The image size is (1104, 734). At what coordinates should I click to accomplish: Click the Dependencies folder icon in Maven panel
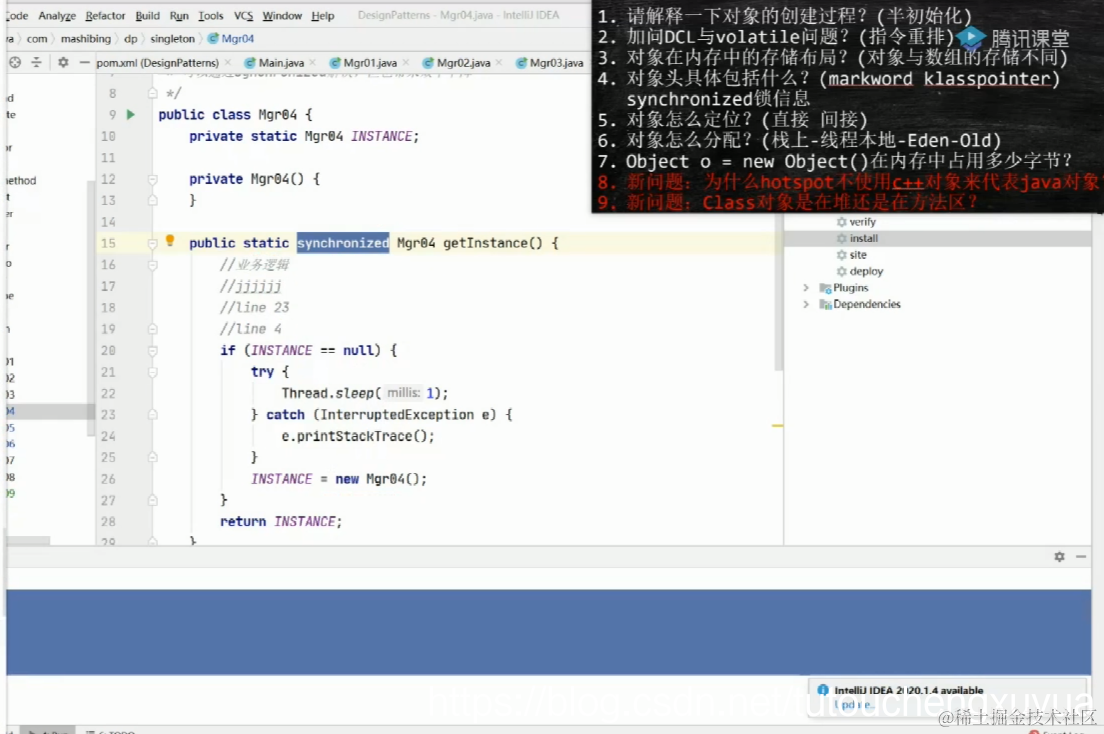pyautogui.click(x=825, y=304)
